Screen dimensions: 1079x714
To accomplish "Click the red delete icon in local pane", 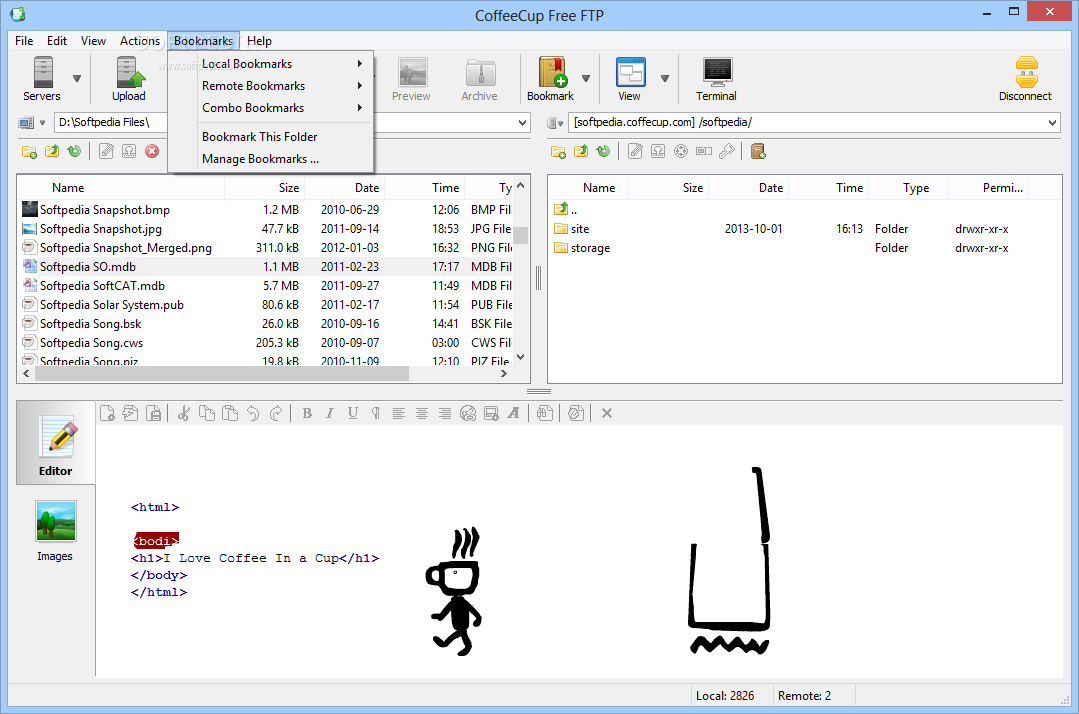I will [152, 151].
